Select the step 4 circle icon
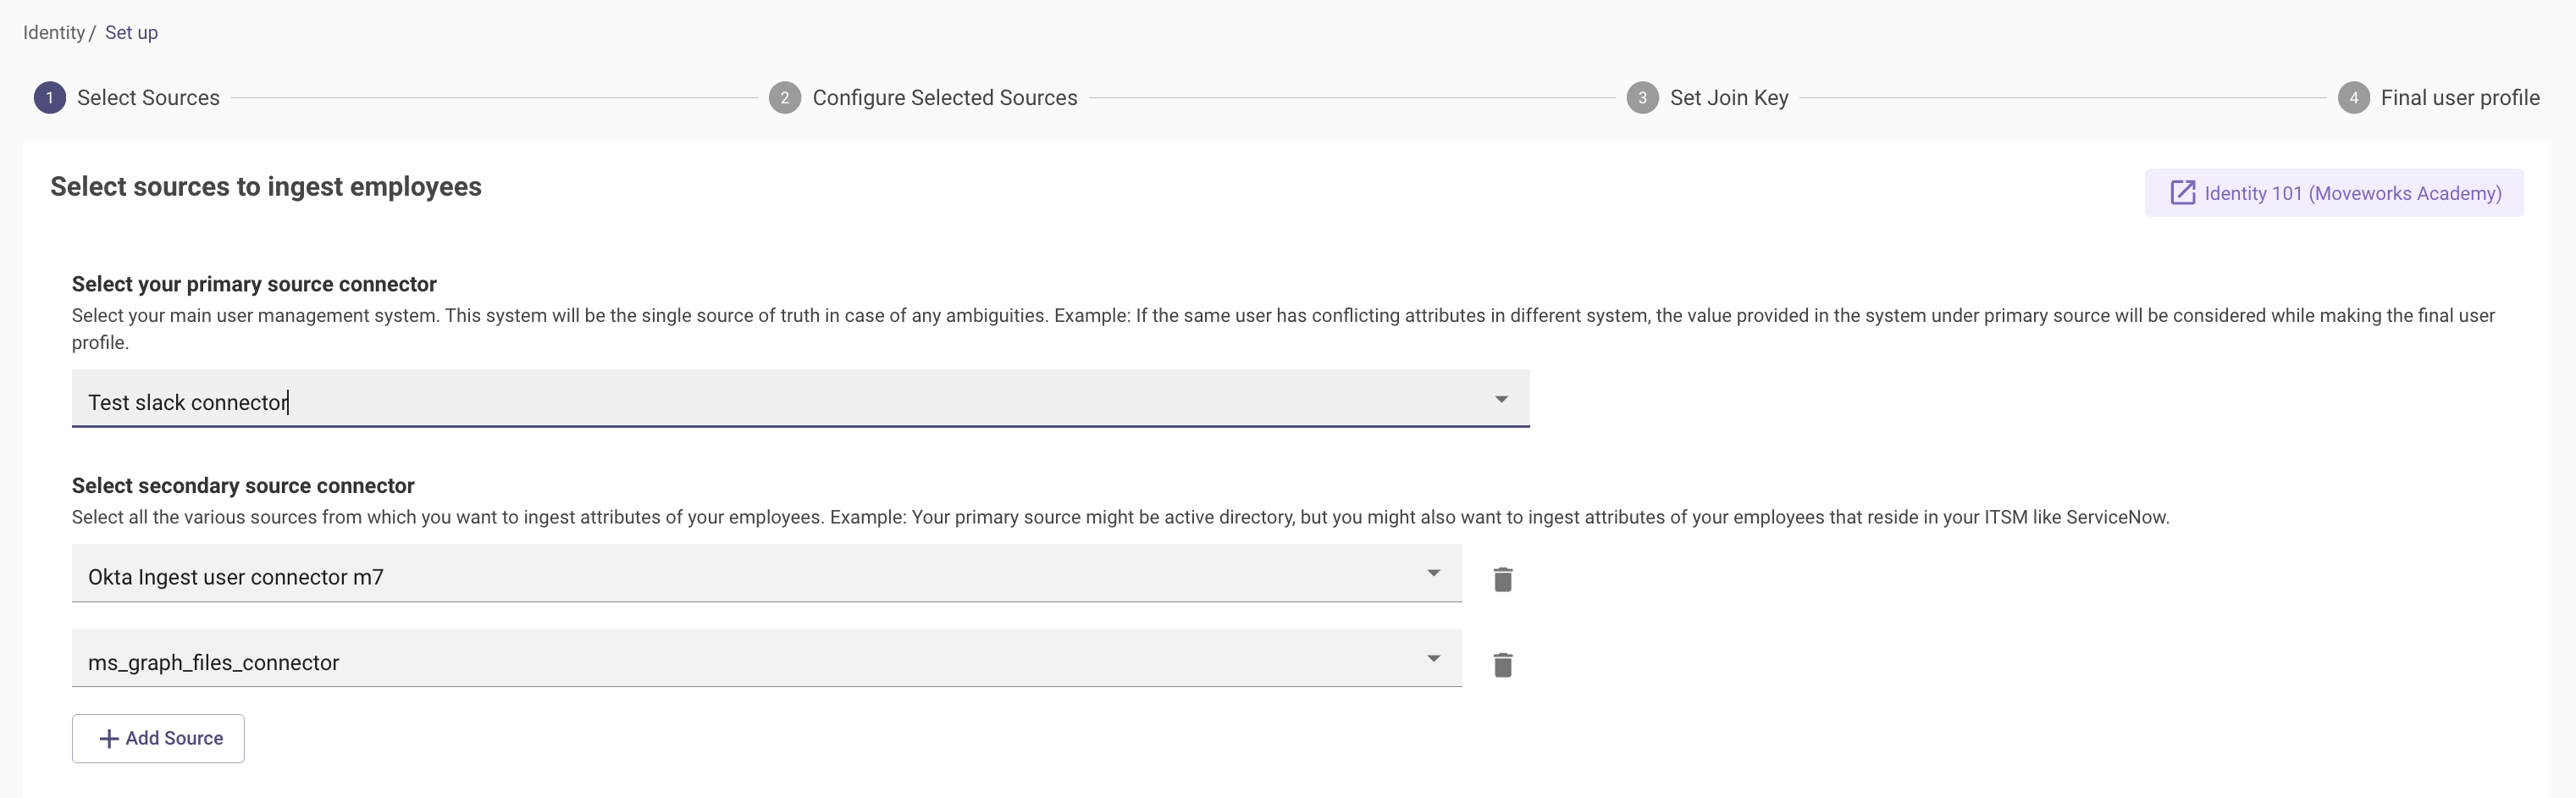This screenshot has height=798, width=2576. (x=2353, y=98)
